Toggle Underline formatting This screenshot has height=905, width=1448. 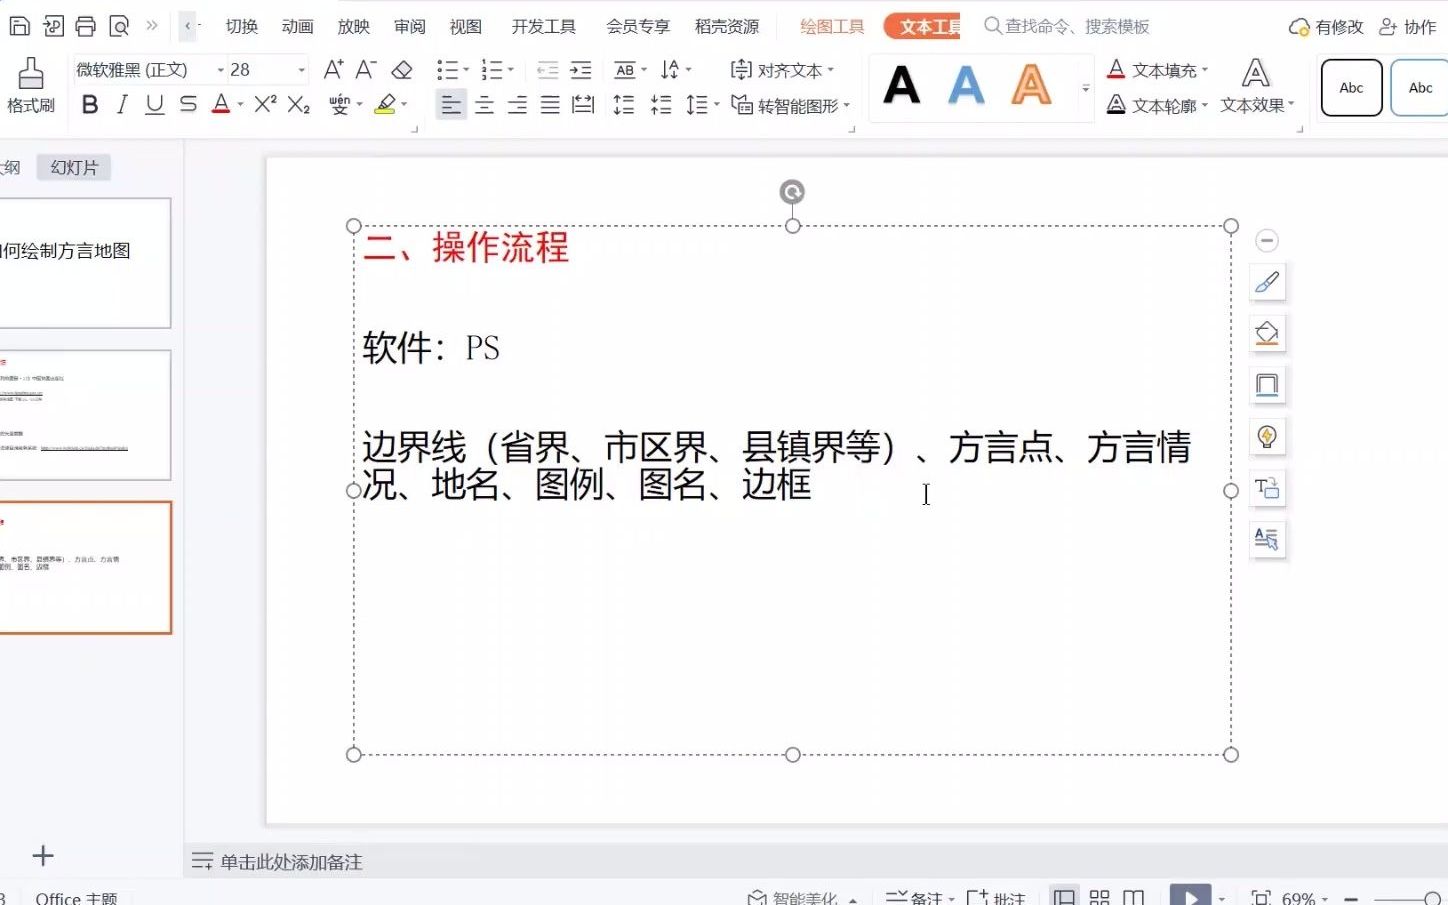click(x=154, y=104)
